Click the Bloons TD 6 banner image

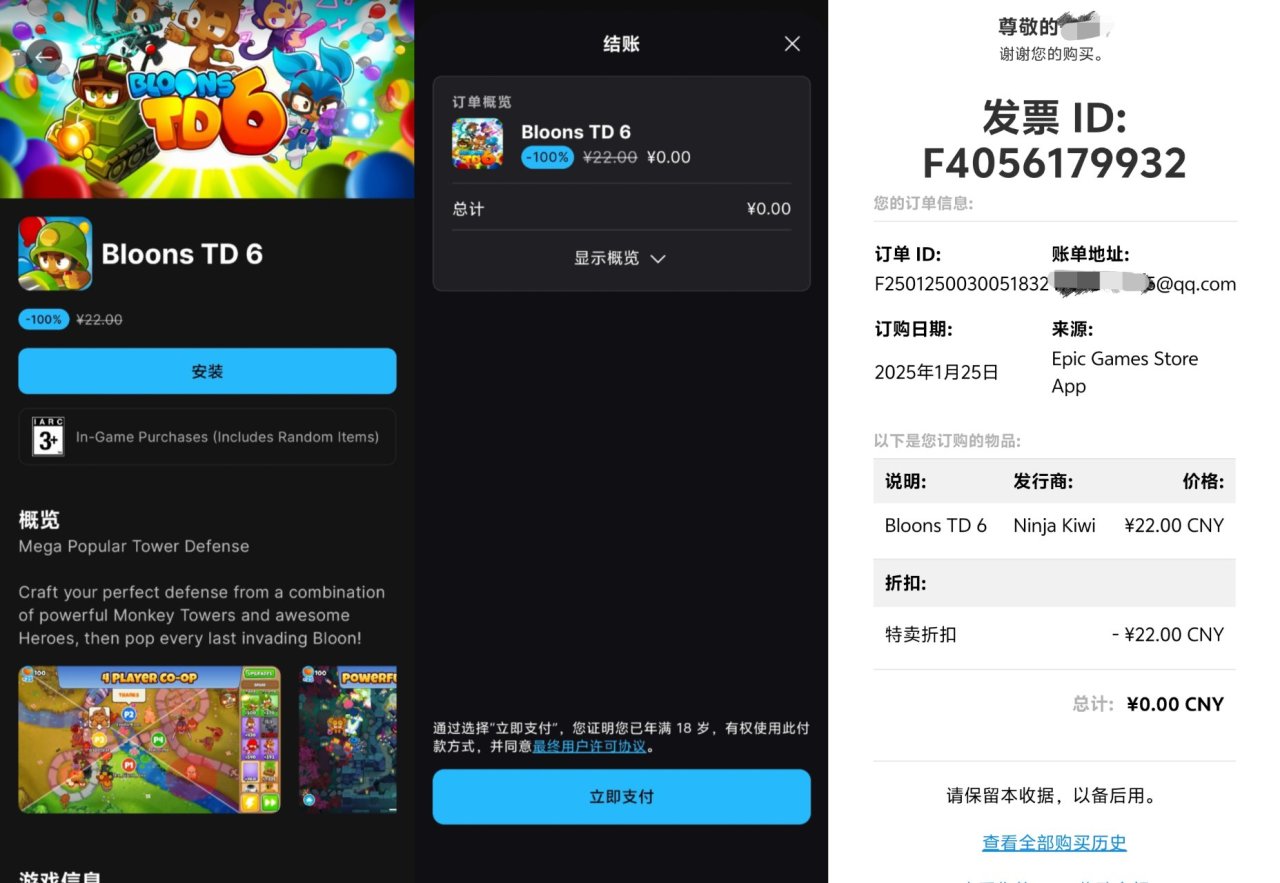point(207,99)
